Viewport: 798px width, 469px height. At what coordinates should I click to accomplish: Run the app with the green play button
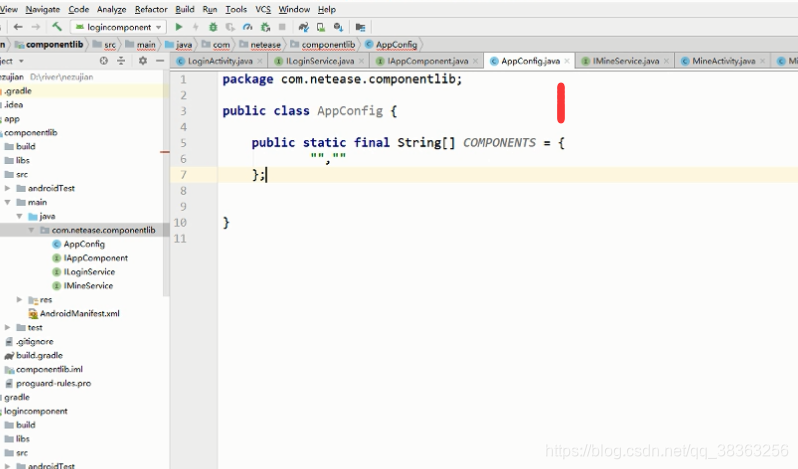[x=179, y=27]
